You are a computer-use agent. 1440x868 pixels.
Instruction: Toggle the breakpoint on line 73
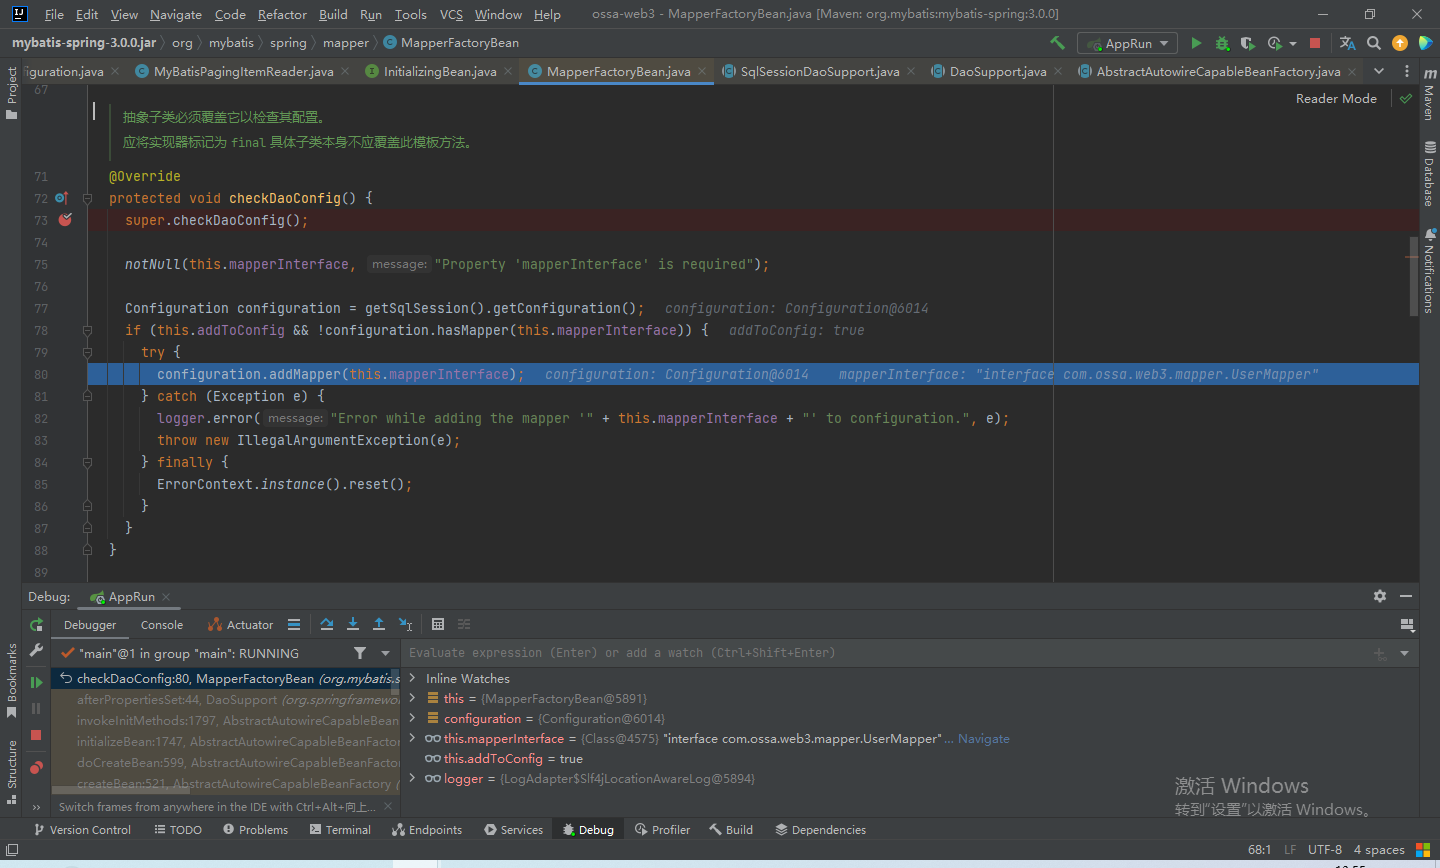click(65, 220)
